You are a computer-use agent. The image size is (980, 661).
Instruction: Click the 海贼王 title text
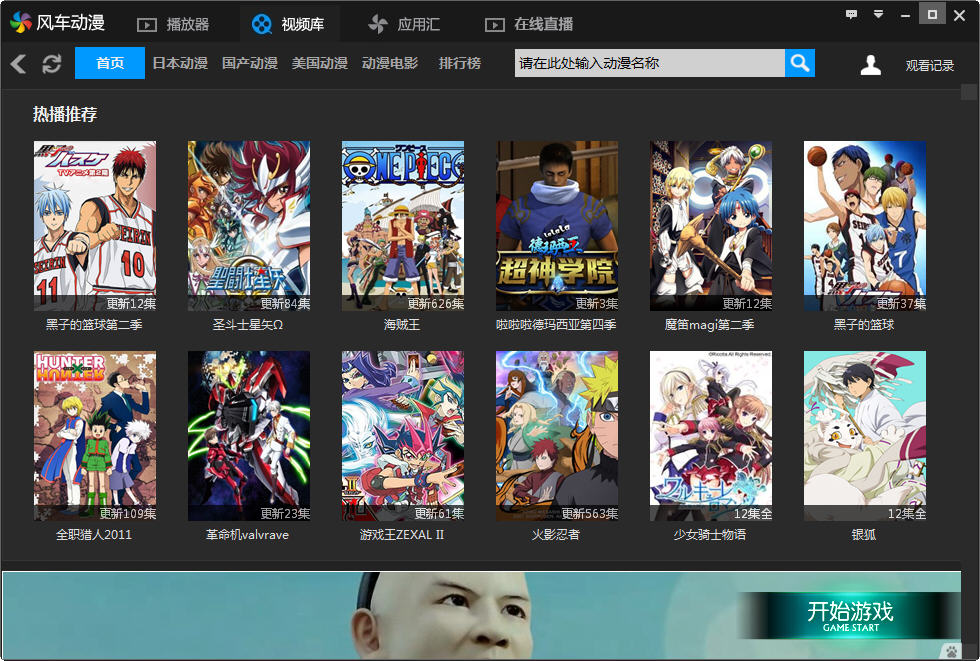402,325
